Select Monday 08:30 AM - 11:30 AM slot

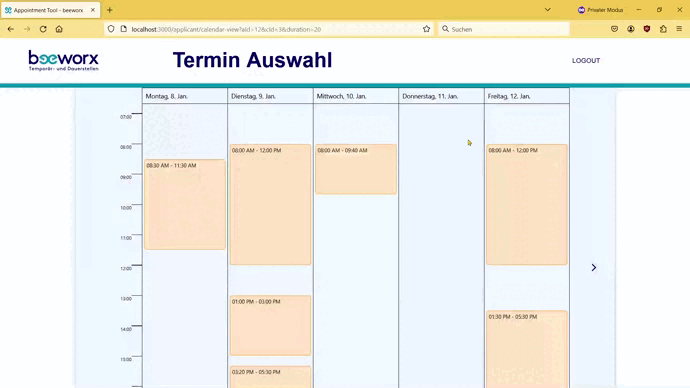pyautogui.click(x=185, y=205)
